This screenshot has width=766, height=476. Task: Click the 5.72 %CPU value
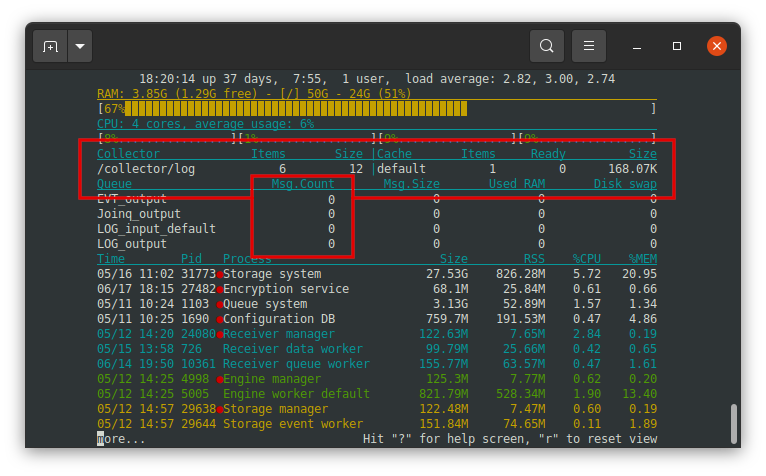(x=587, y=274)
